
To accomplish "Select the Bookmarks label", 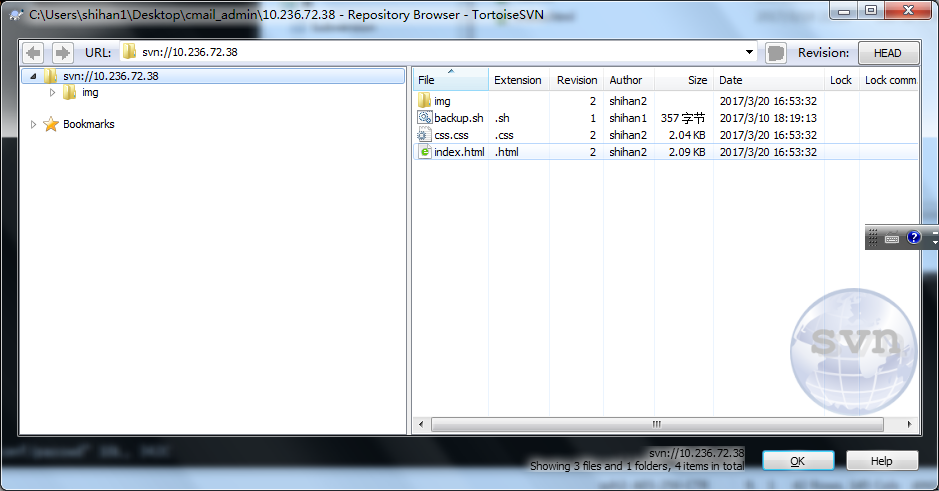I will 89,124.
